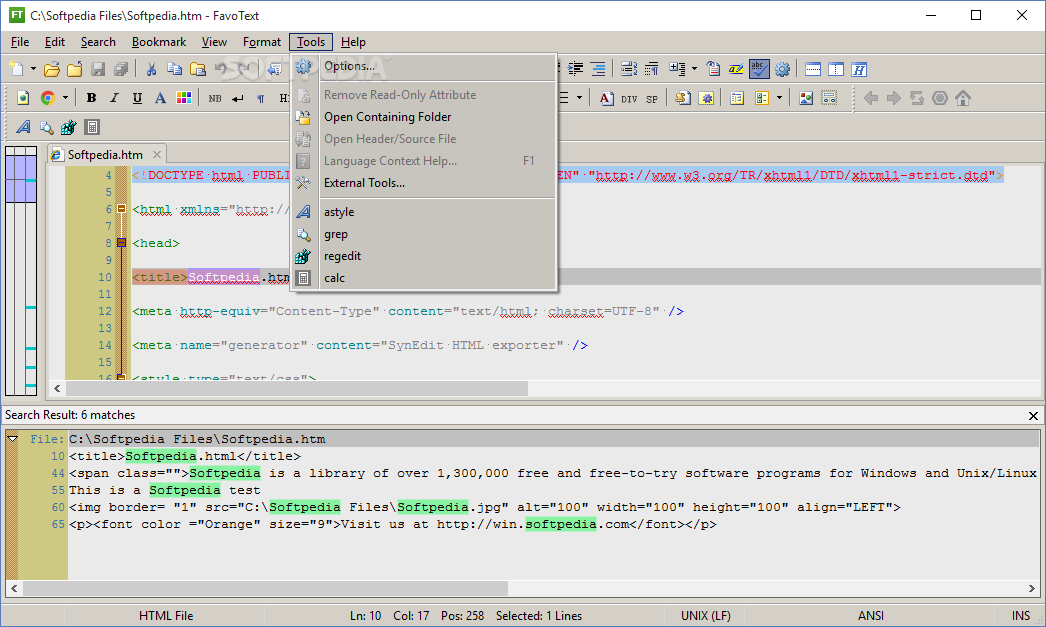
Task: Toggle the yellow highlighter marker icon
Action: 736,69
